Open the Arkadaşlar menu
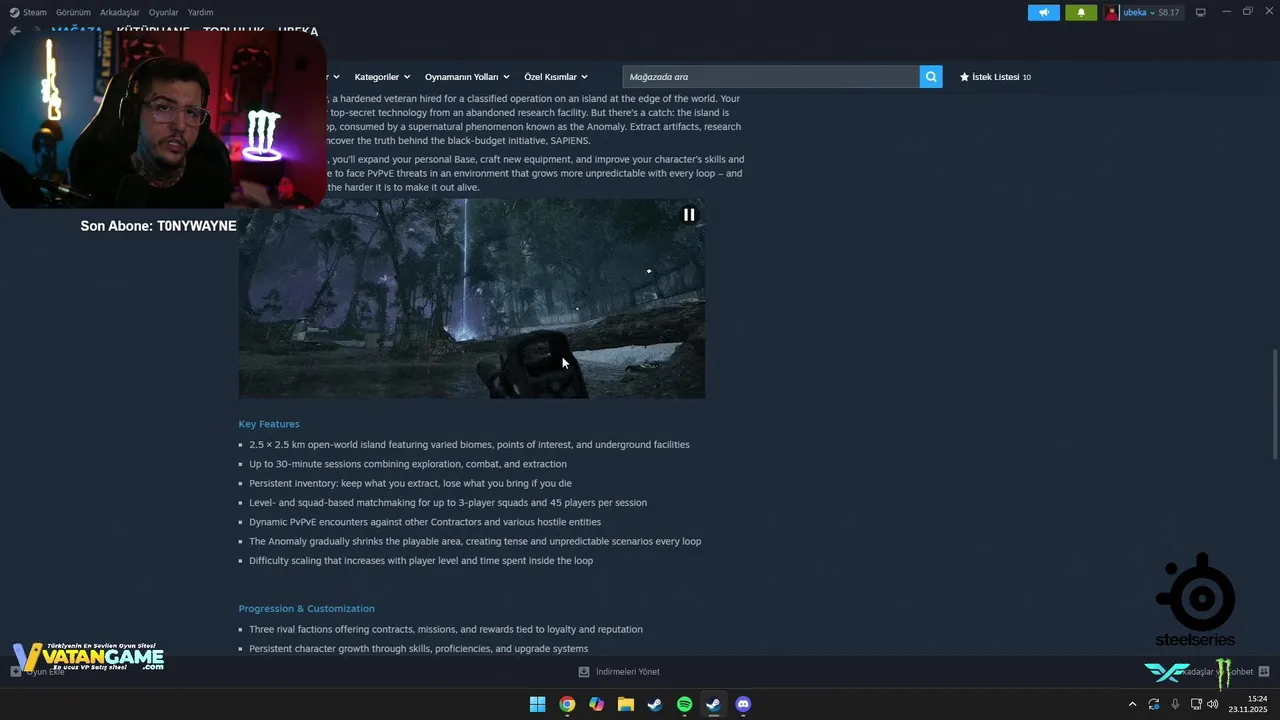The height and width of the screenshot is (720, 1280). coord(120,12)
